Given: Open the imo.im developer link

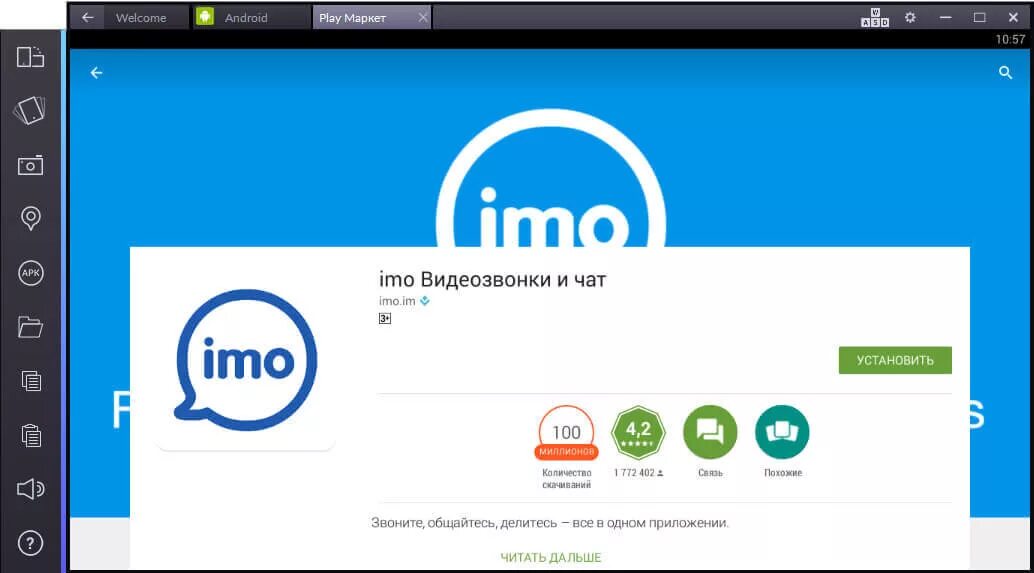Looking at the screenshot, I should (x=397, y=301).
